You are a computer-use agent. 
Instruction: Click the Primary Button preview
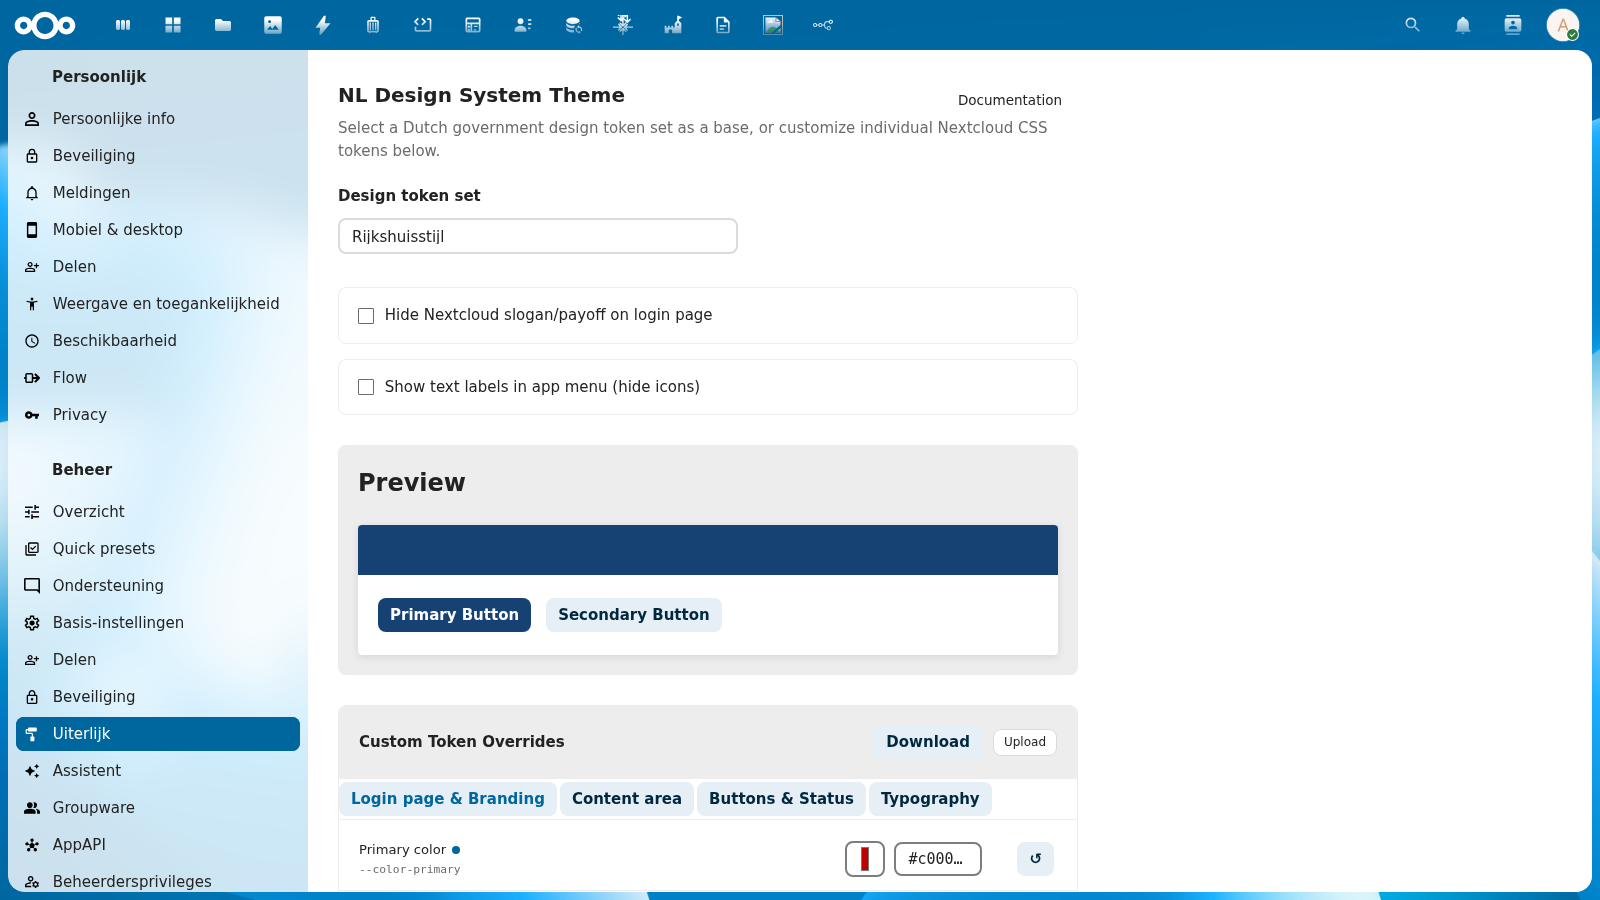coord(454,615)
